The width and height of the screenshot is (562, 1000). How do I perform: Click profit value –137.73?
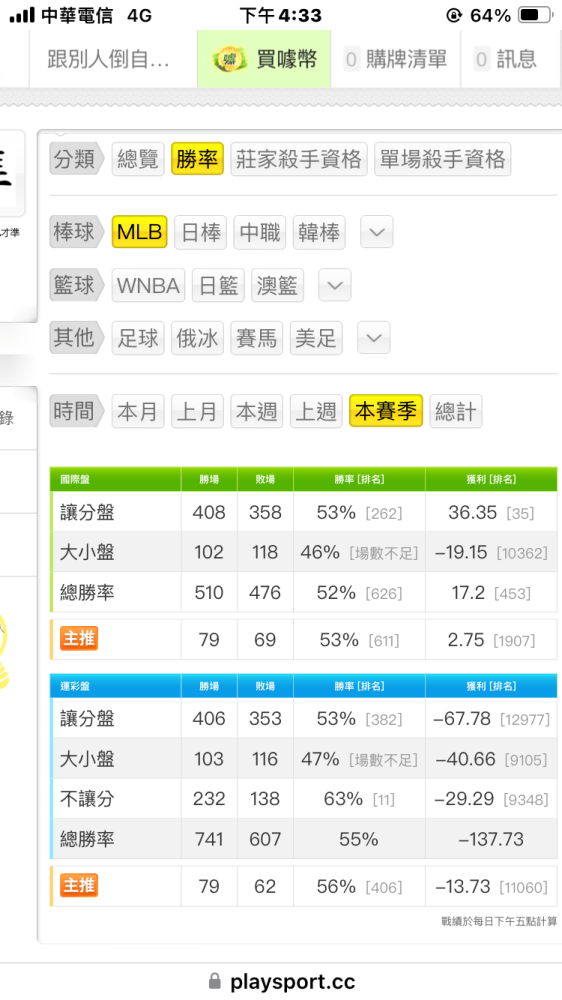(491, 839)
